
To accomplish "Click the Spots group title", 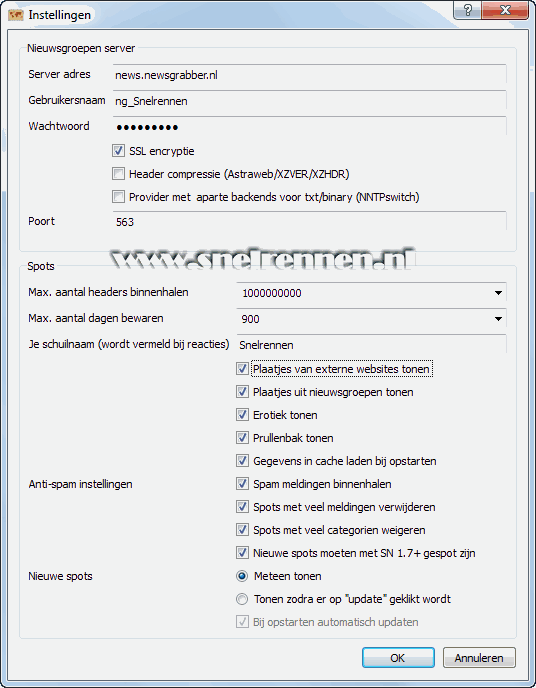I will (41, 266).
